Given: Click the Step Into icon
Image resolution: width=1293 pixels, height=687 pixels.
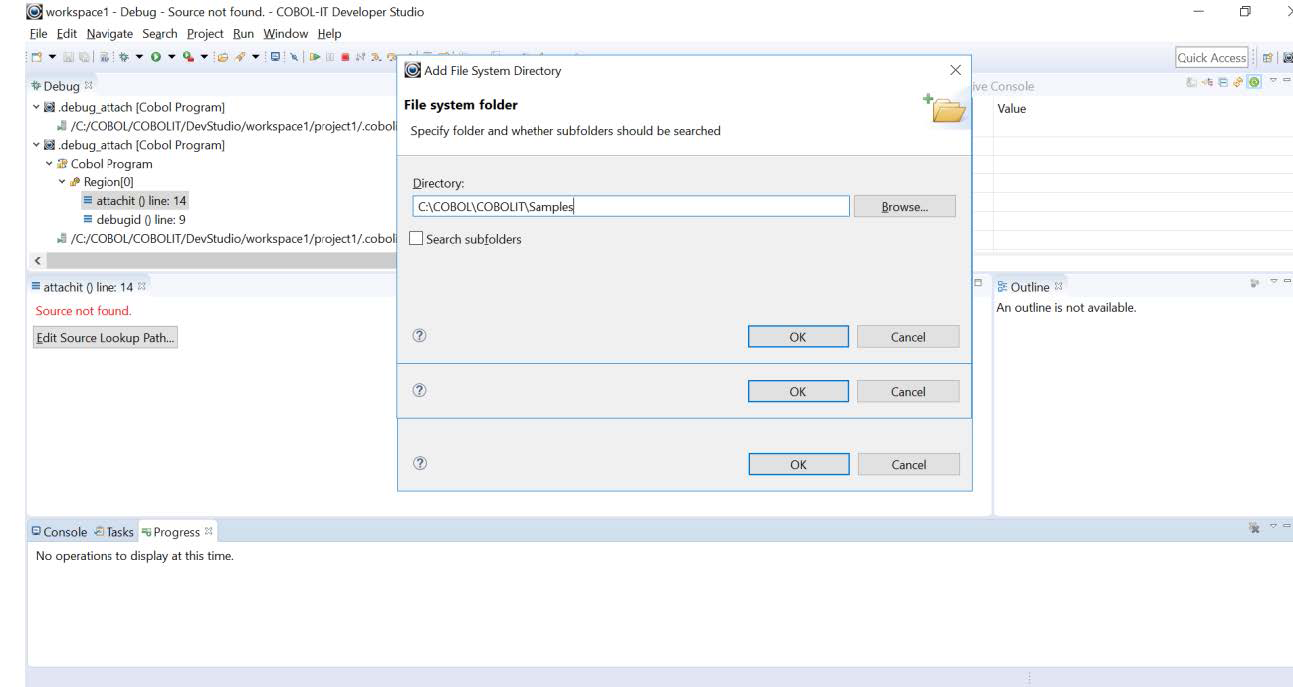Looking at the screenshot, I should (x=375, y=57).
